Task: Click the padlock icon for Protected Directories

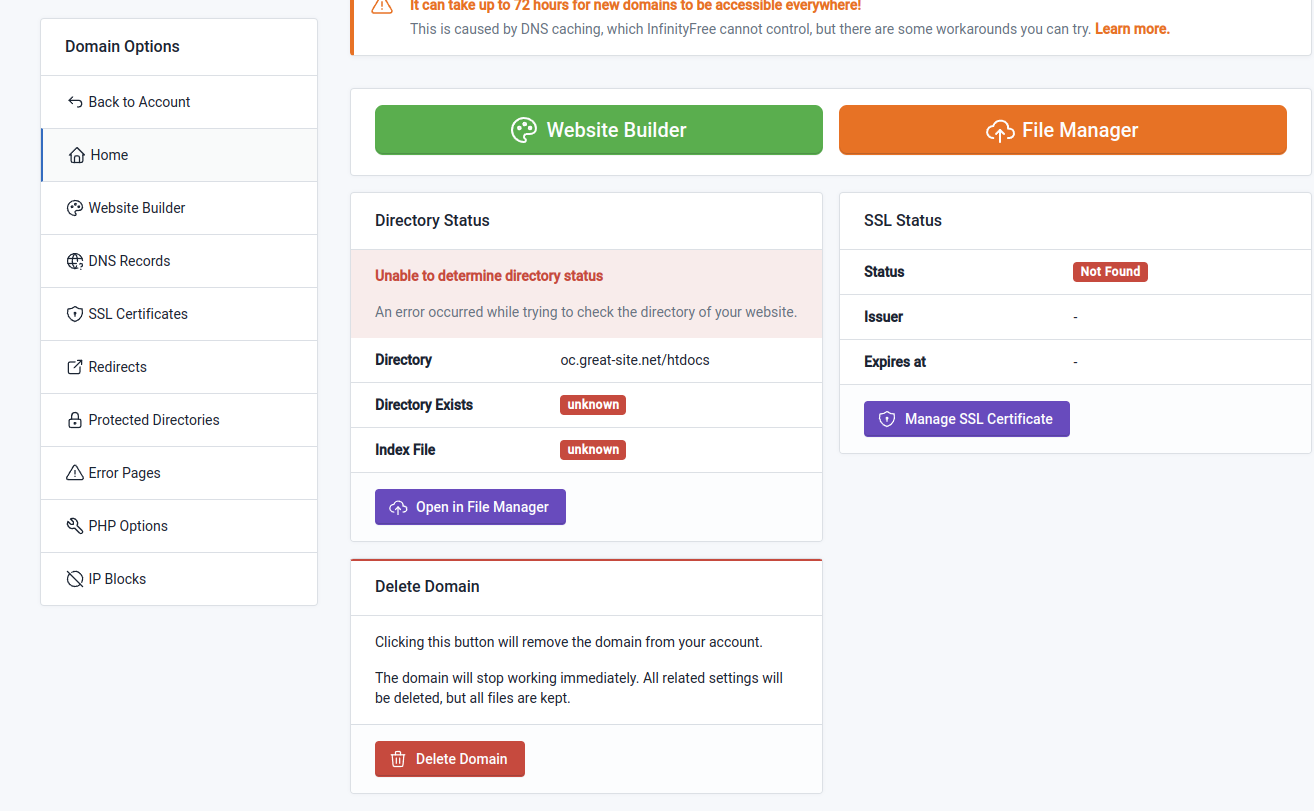Action: point(75,420)
